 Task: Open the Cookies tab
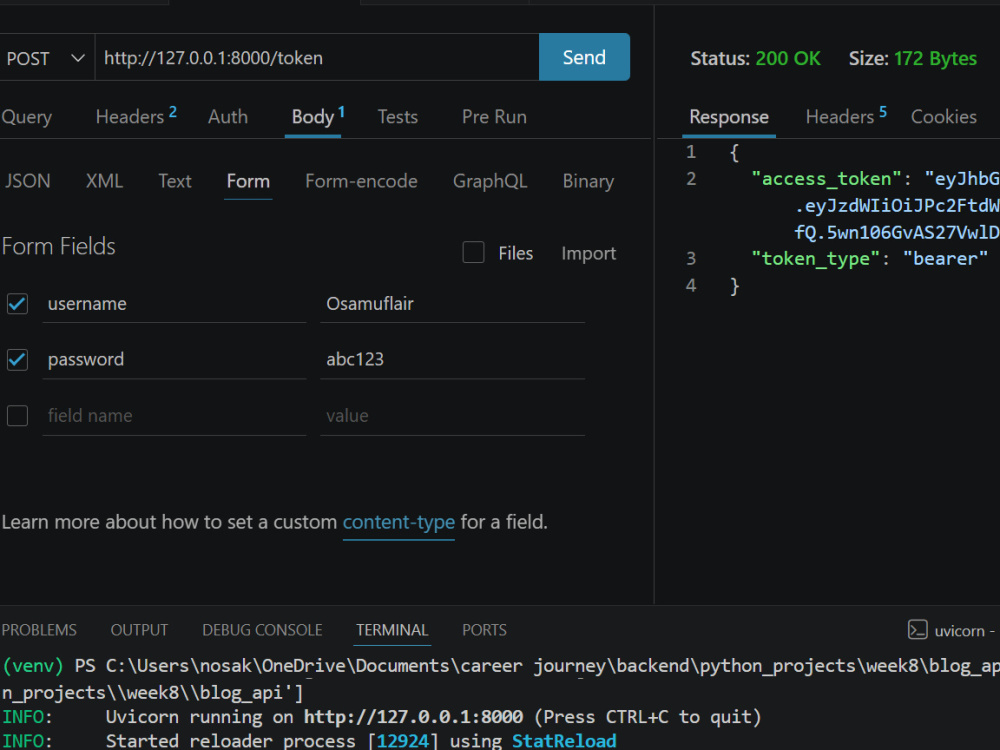[x=943, y=117]
